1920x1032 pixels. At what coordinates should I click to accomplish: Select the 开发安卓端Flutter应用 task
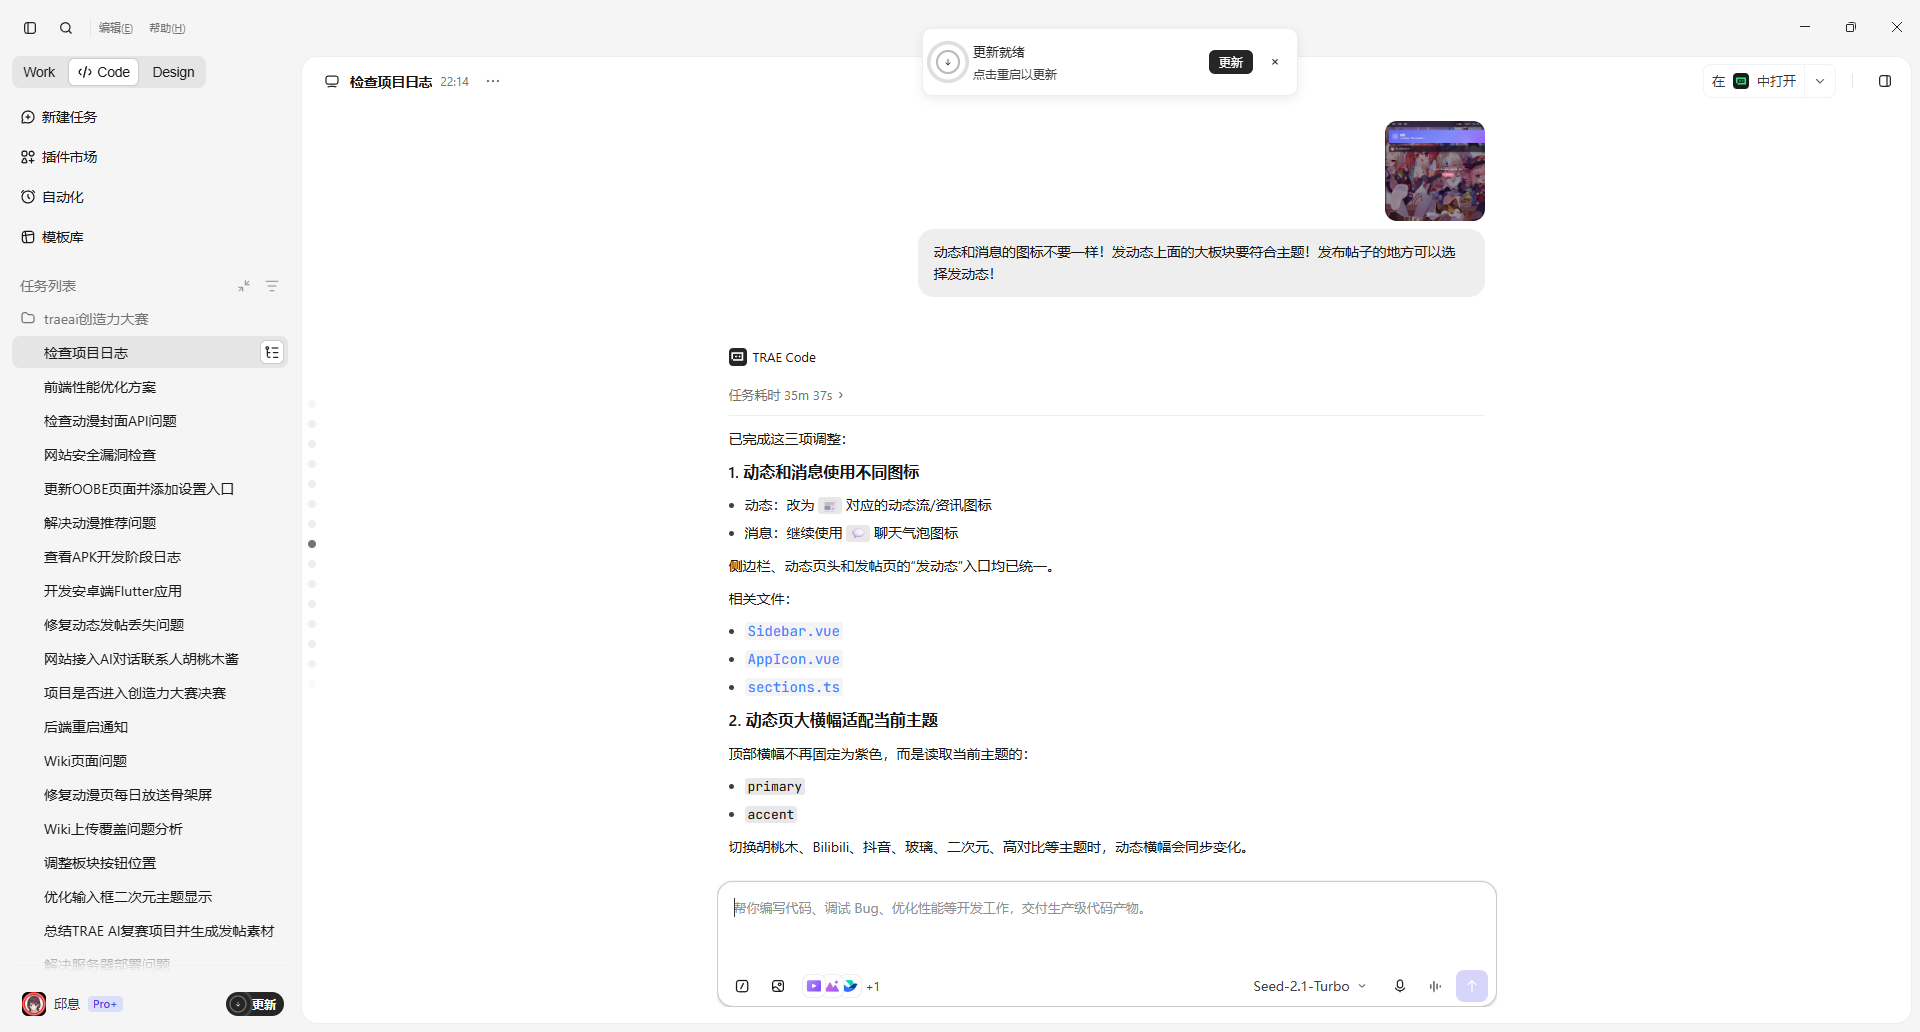coord(150,591)
